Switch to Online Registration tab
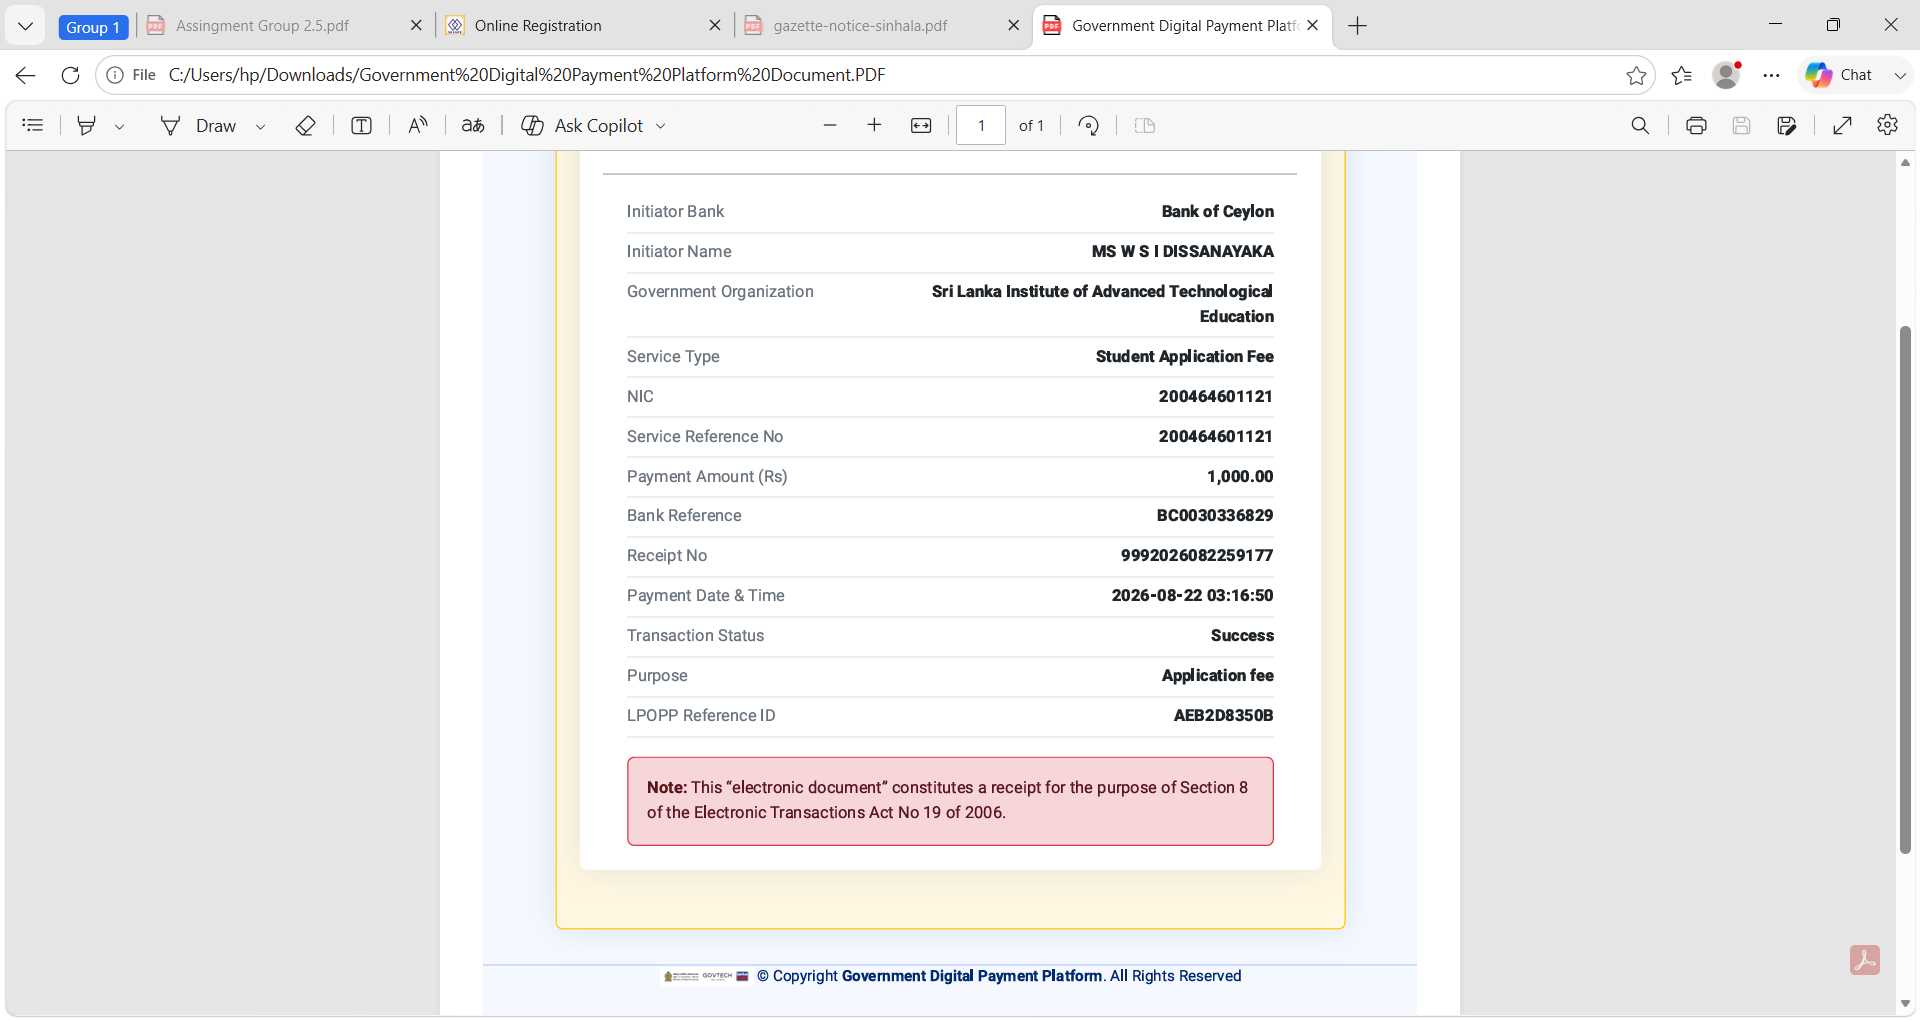 click(538, 26)
